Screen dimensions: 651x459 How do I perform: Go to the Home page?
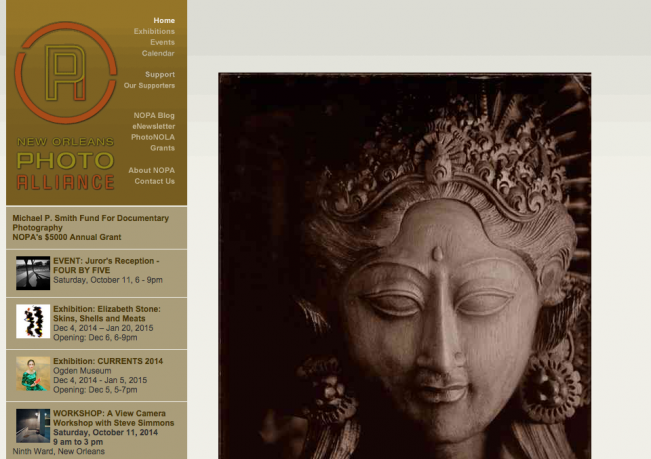pyautogui.click(x=164, y=20)
